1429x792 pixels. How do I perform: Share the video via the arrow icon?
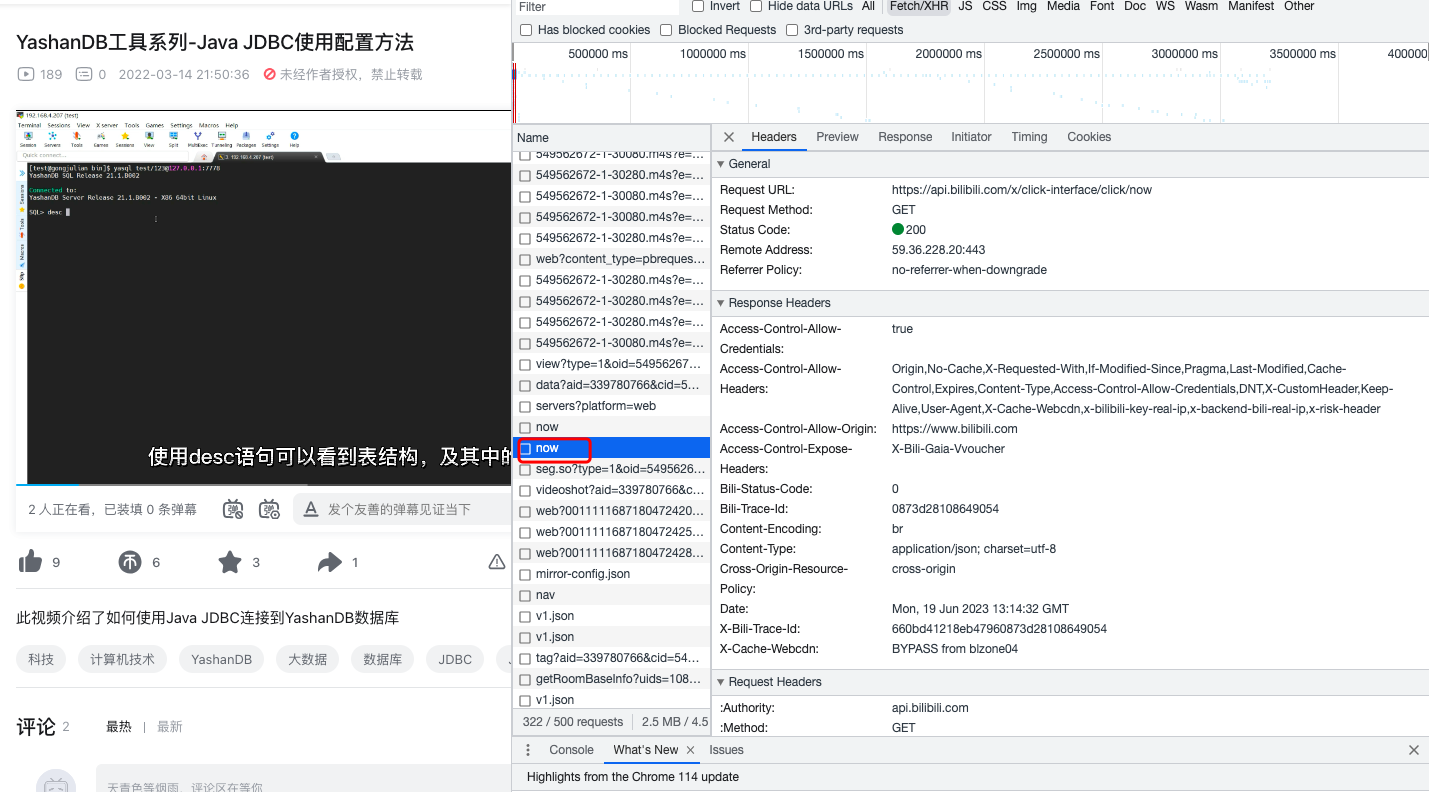pyautogui.click(x=330, y=562)
